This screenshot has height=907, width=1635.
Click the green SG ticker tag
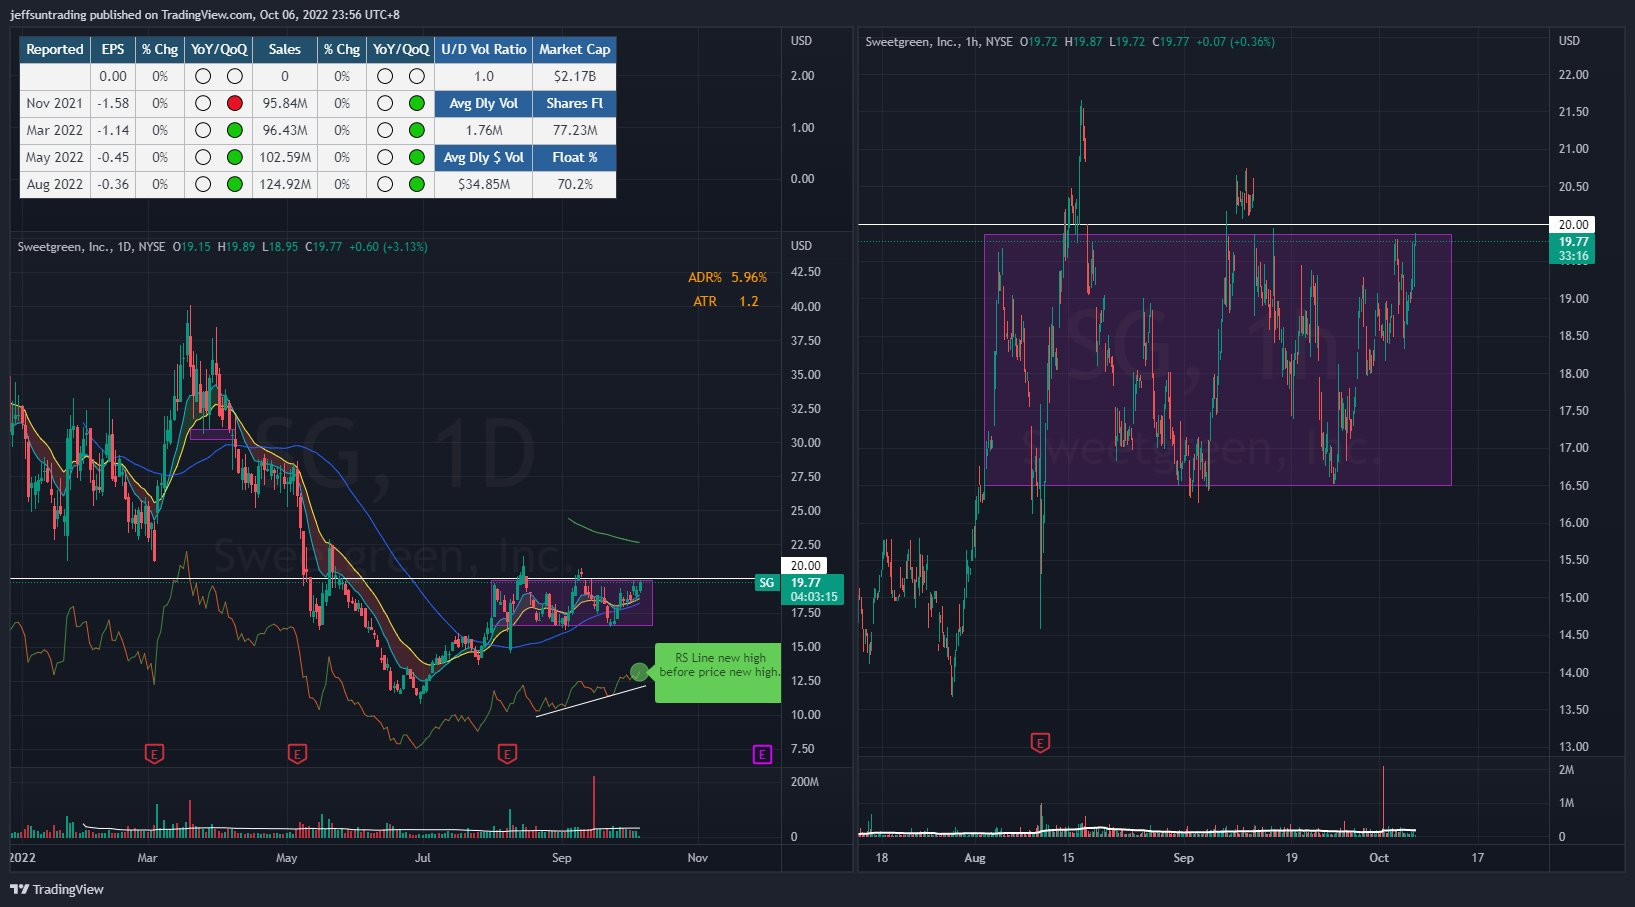[766, 583]
